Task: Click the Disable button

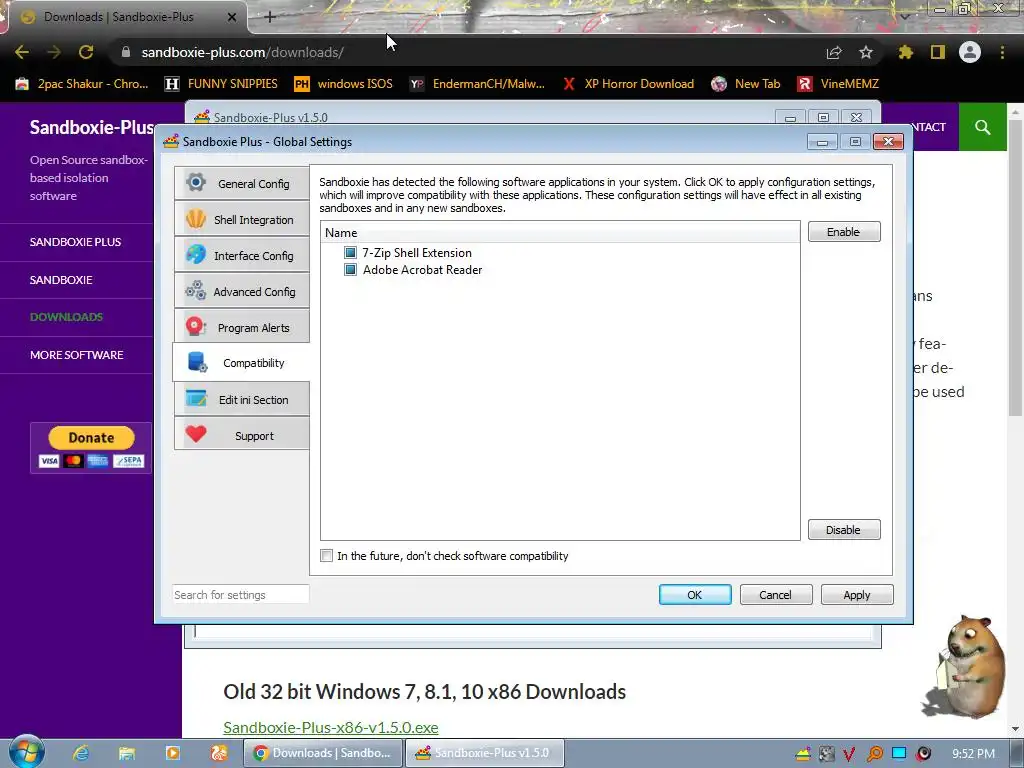Action: pyautogui.click(x=844, y=530)
